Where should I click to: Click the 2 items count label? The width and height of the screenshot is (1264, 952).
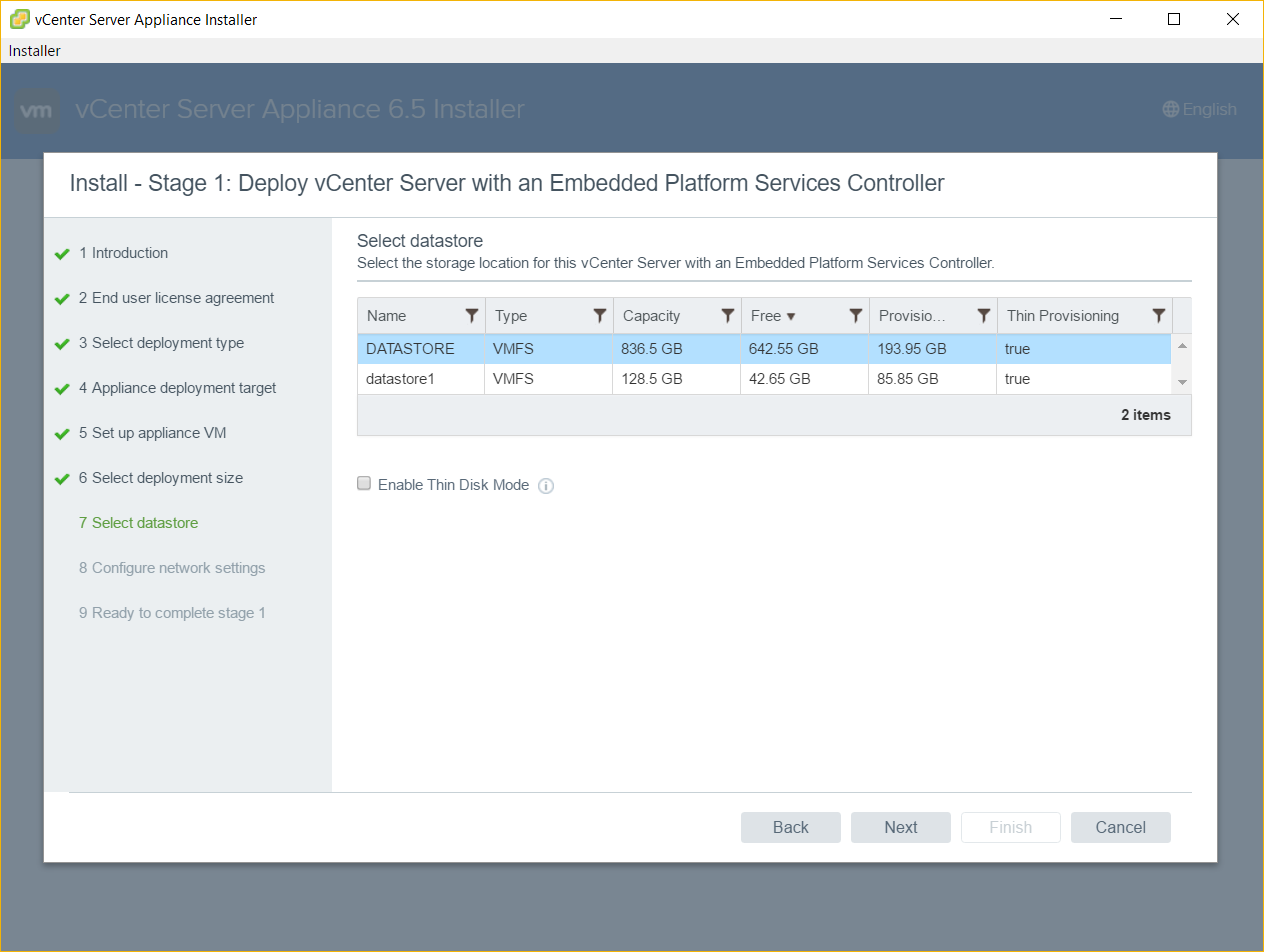point(1146,415)
